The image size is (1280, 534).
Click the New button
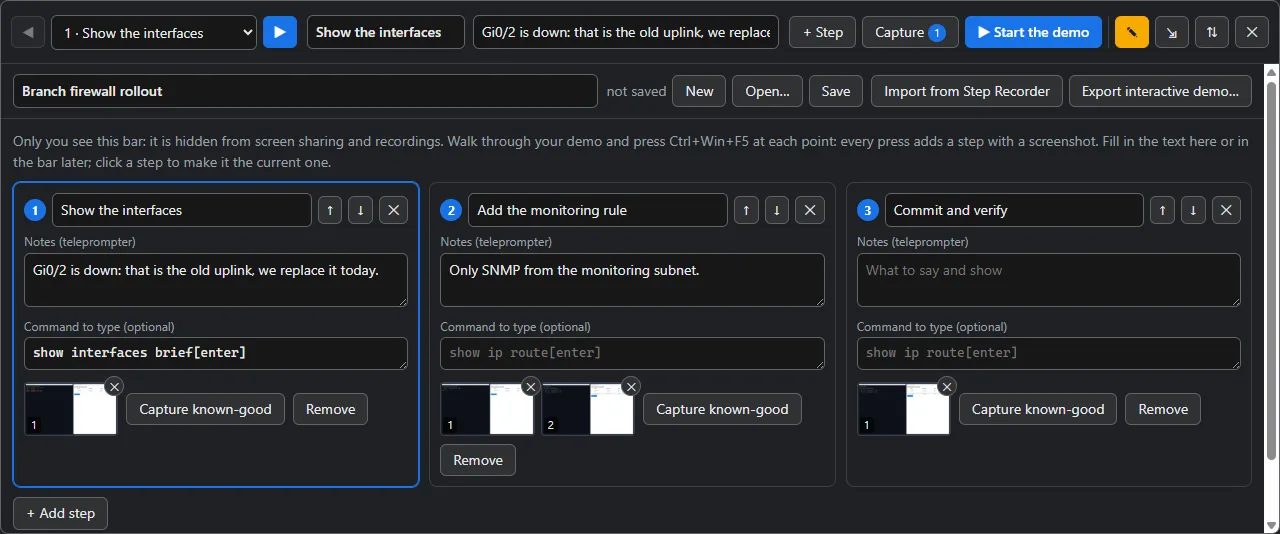pos(699,91)
